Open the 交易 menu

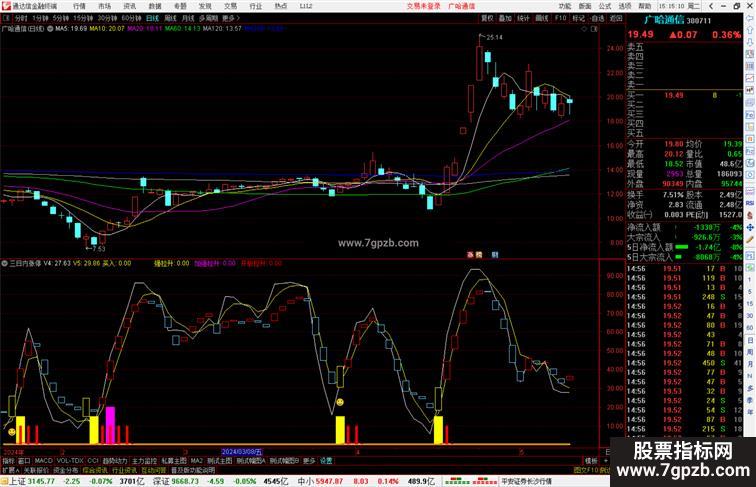pyautogui.click(x=230, y=6)
